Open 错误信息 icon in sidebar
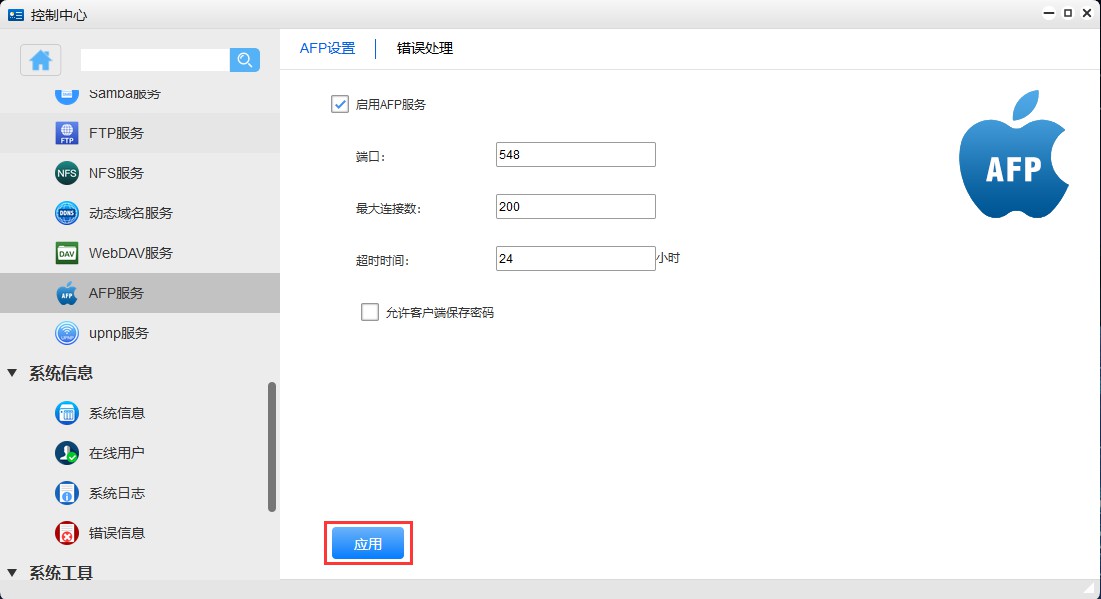1101x599 pixels. tap(67, 533)
